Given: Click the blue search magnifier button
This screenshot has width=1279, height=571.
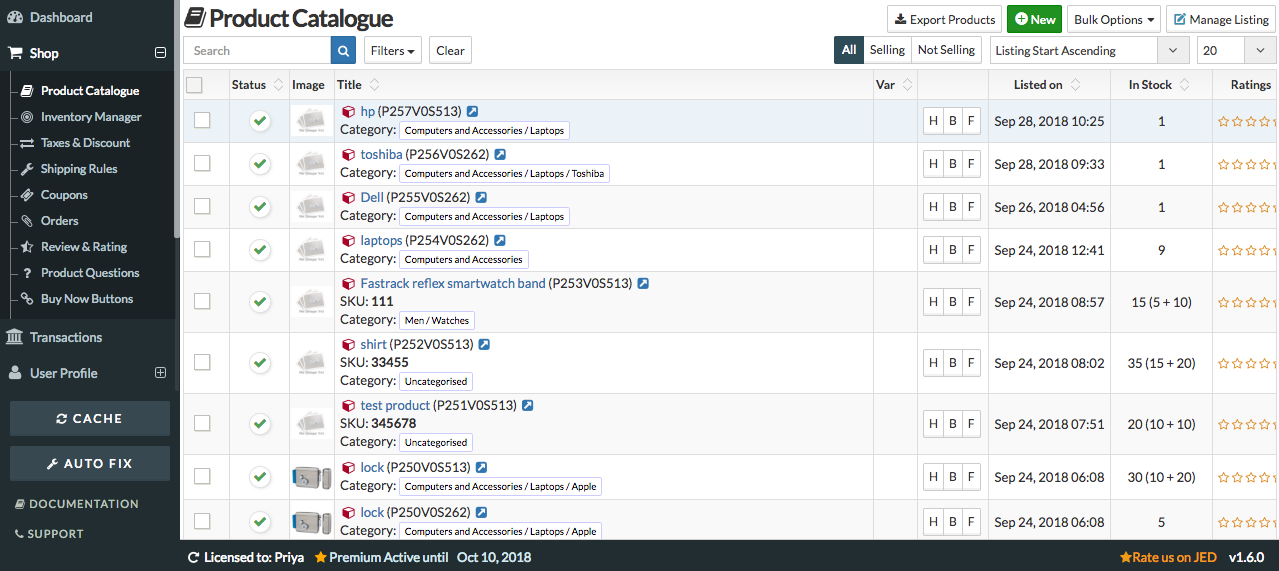Looking at the screenshot, I should pyautogui.click(x=343, y=50).
